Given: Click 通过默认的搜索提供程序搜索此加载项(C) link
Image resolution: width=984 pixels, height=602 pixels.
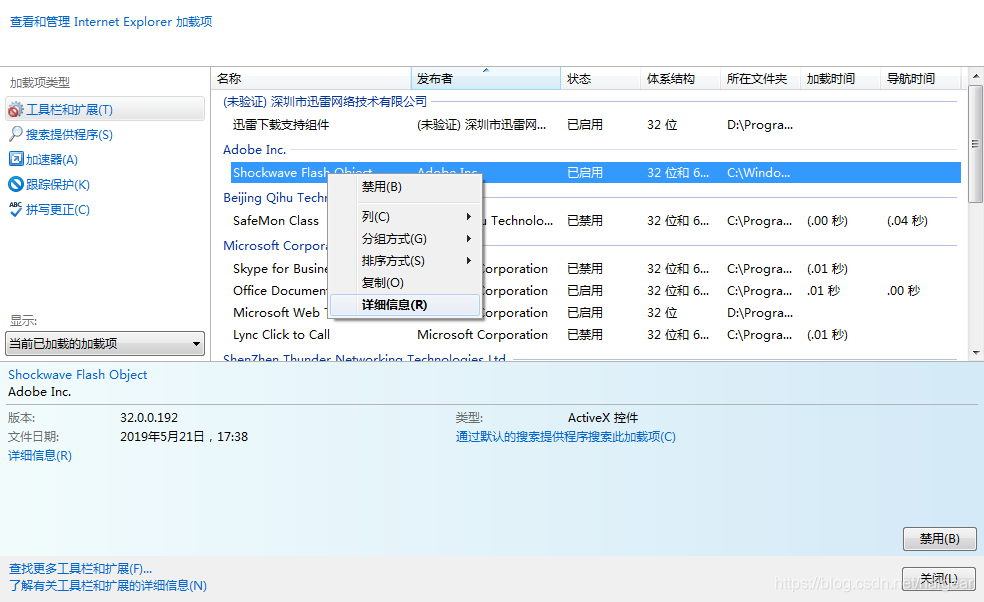Looking at the screenshot, I should (x=565, y=437).
